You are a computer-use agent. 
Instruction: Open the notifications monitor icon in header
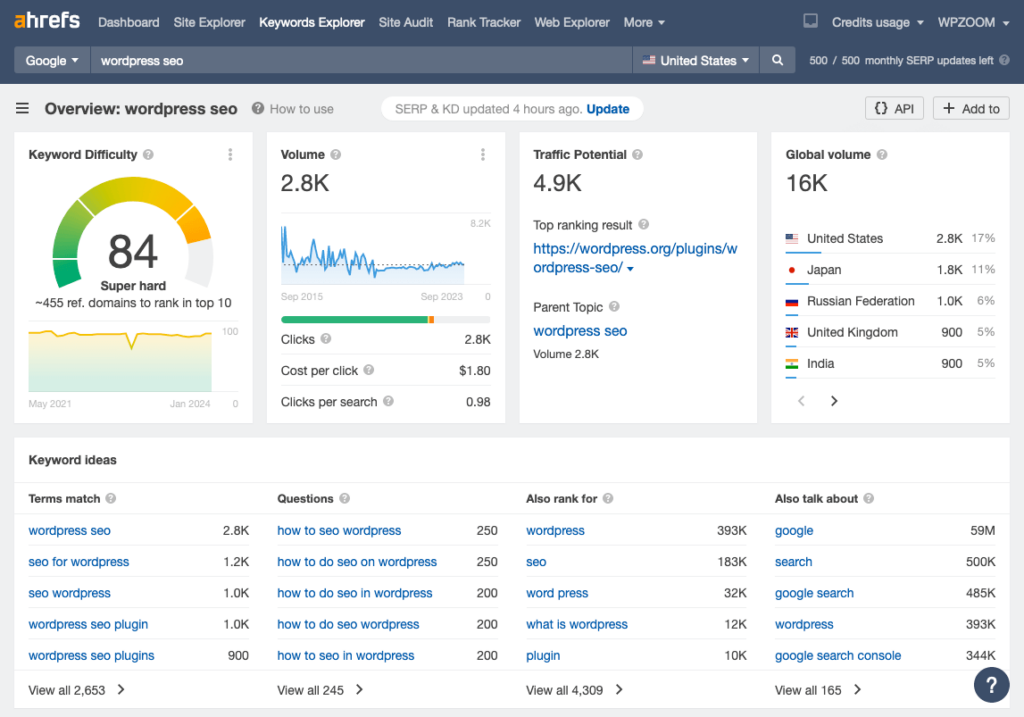pos(810,22)
